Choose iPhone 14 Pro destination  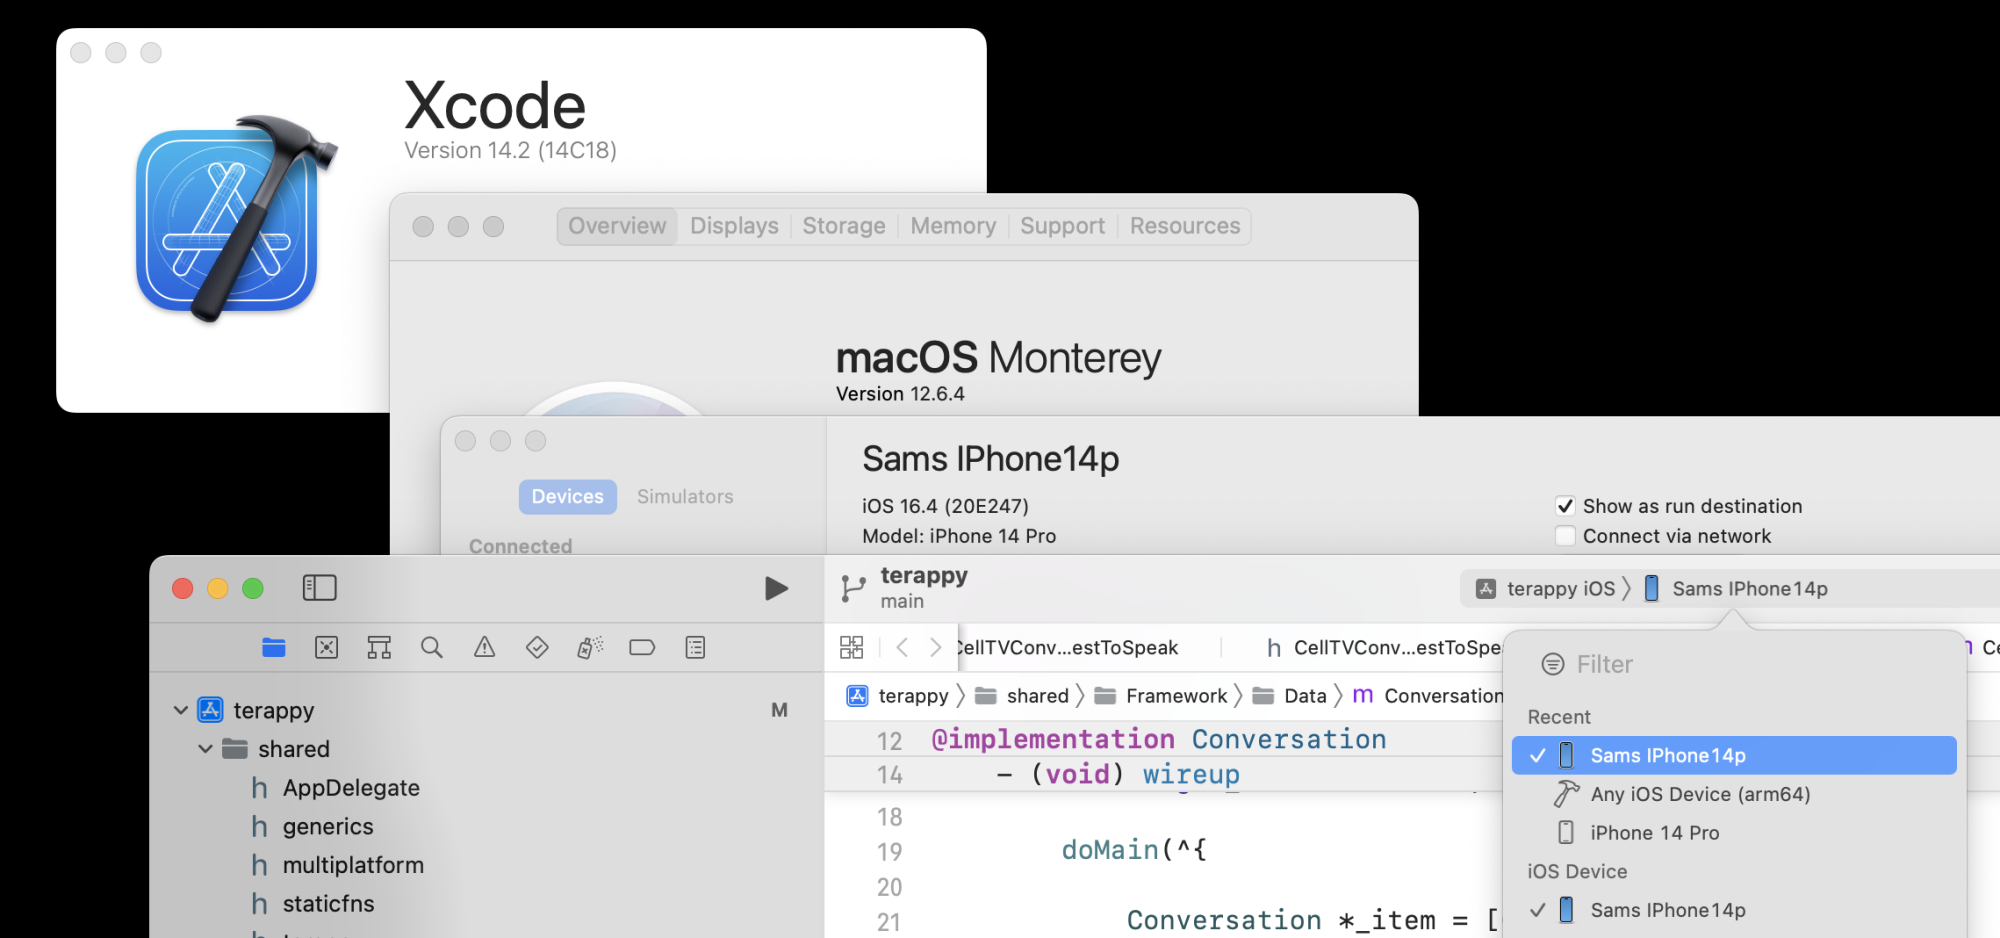pyautogui.click(x=1734, y=833)
